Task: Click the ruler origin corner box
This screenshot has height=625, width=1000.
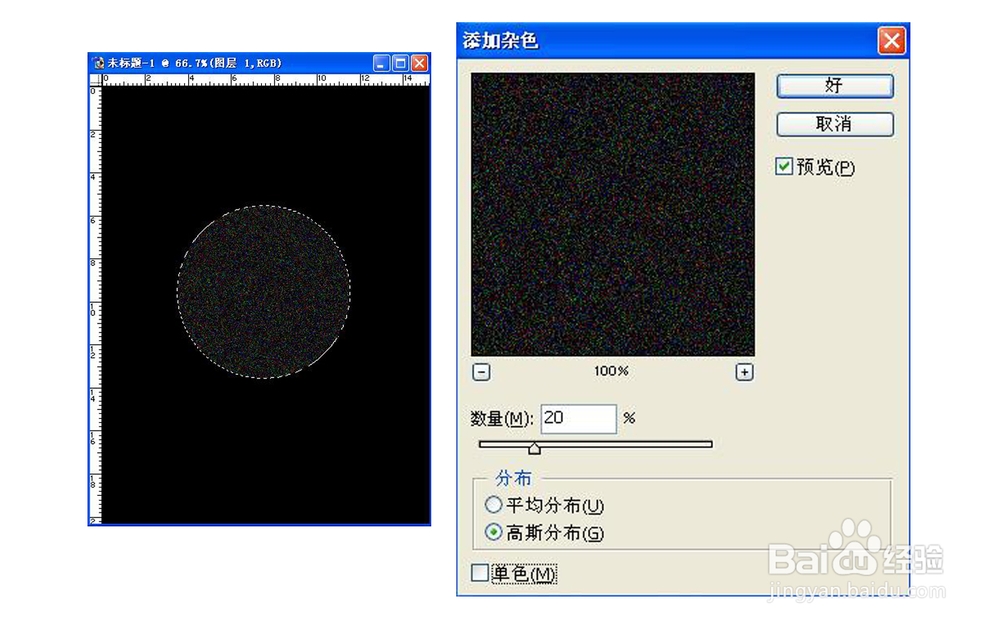Action: [95, 79]
